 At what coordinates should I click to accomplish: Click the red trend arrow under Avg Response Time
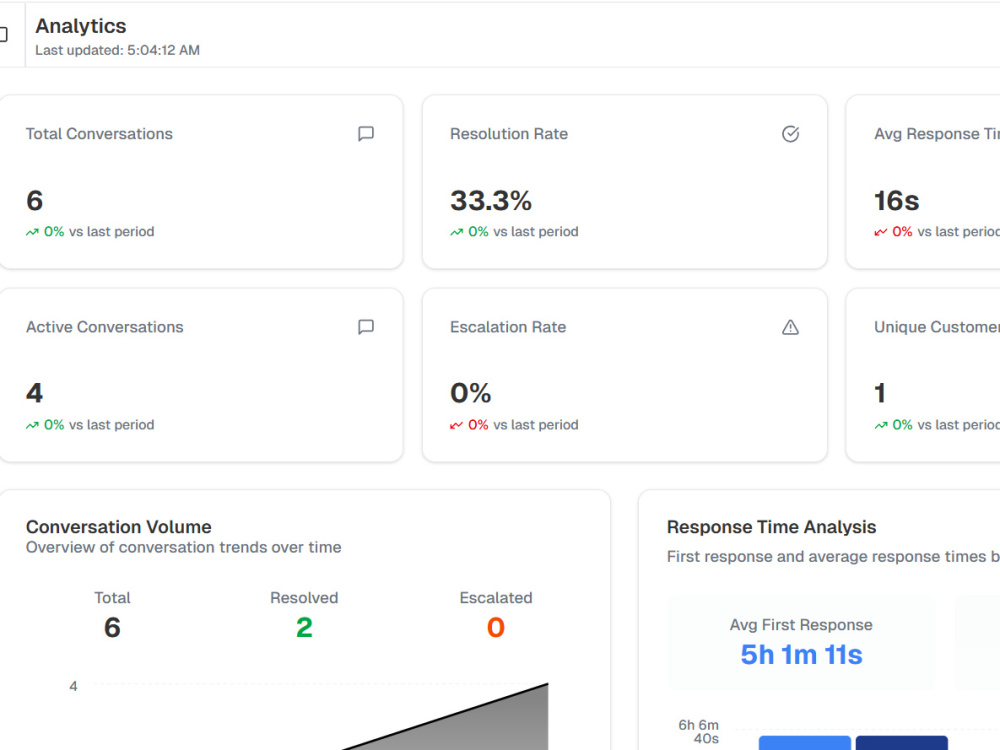tap(881, 232)
